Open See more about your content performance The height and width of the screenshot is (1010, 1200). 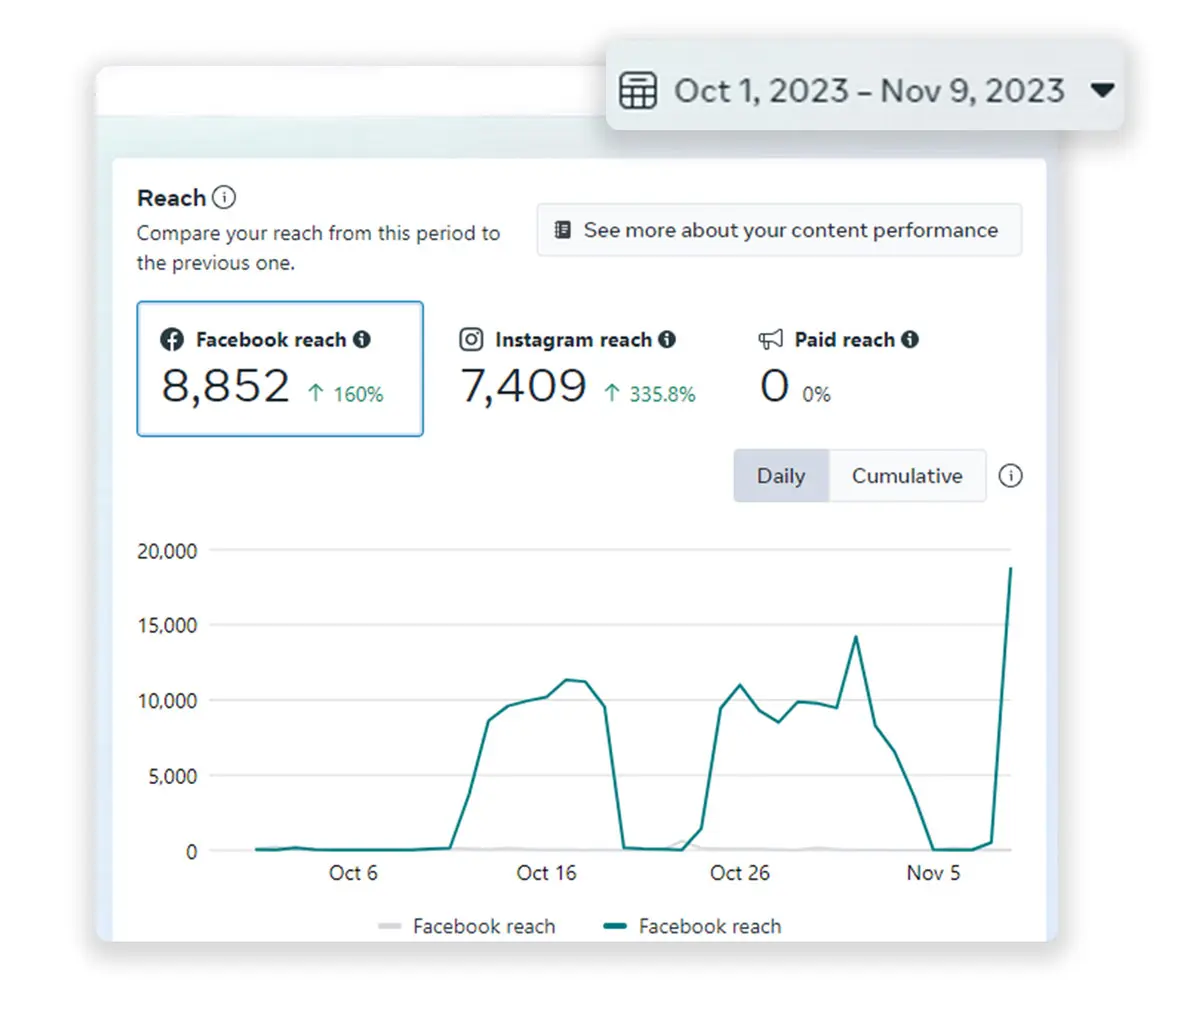(x=779, y=230)
